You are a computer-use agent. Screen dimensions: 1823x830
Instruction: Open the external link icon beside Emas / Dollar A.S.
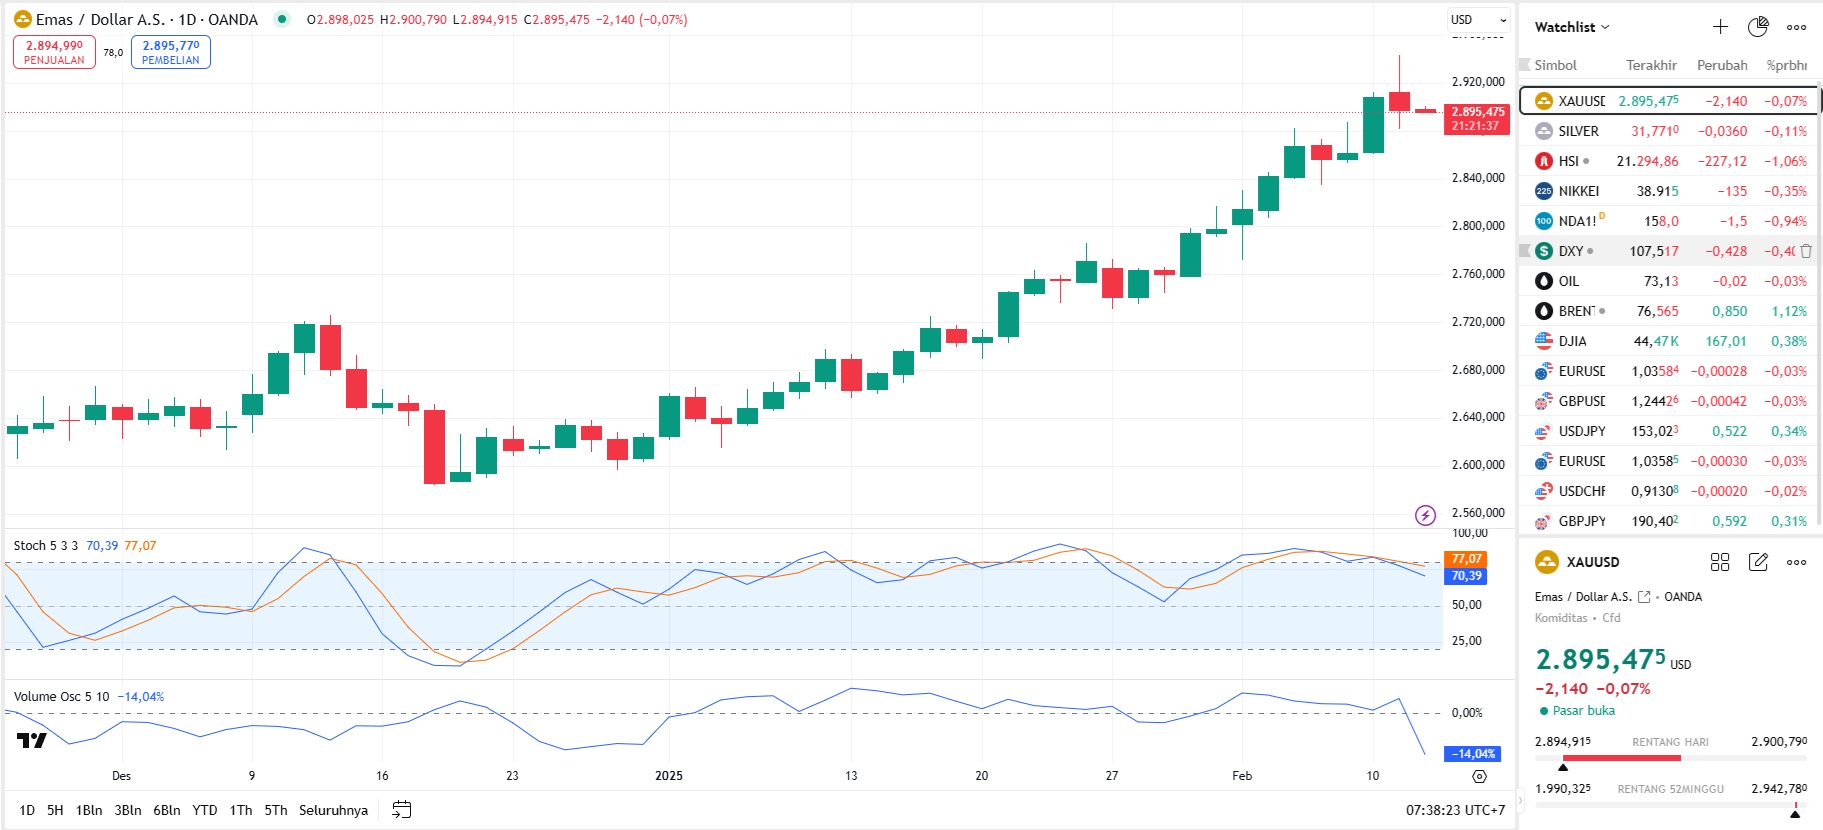click(x=1644, y=597)
